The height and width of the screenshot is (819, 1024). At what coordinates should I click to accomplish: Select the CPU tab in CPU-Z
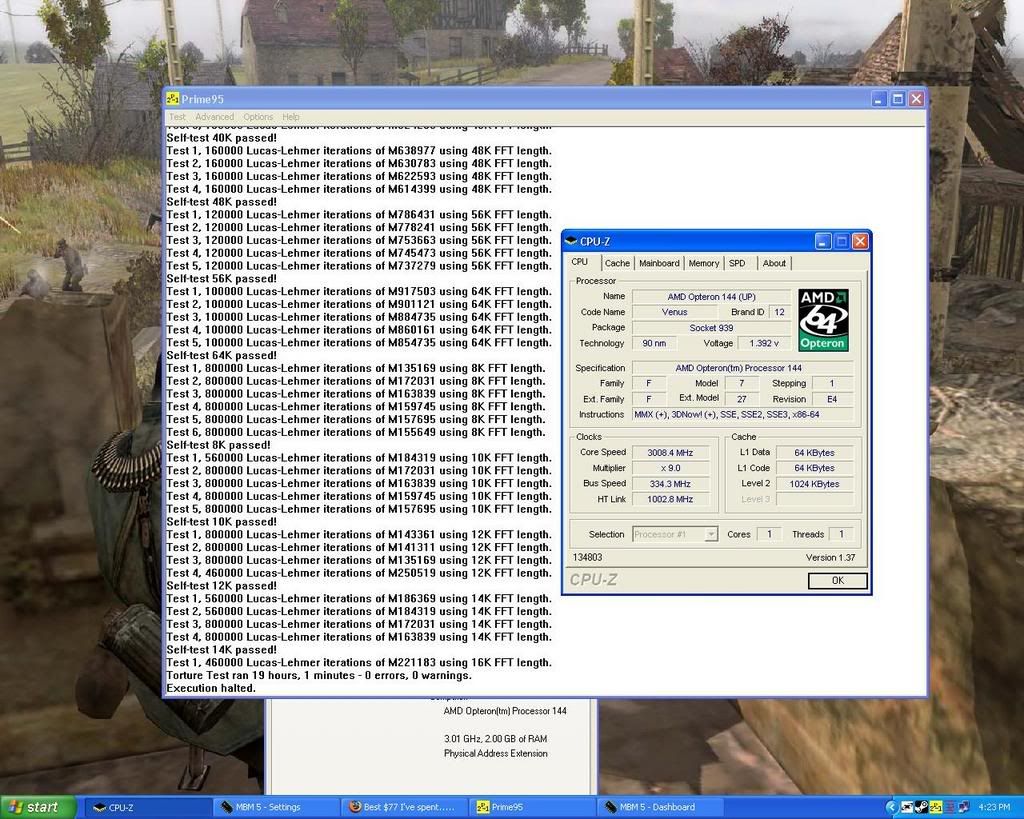click(x=580, y=262)
